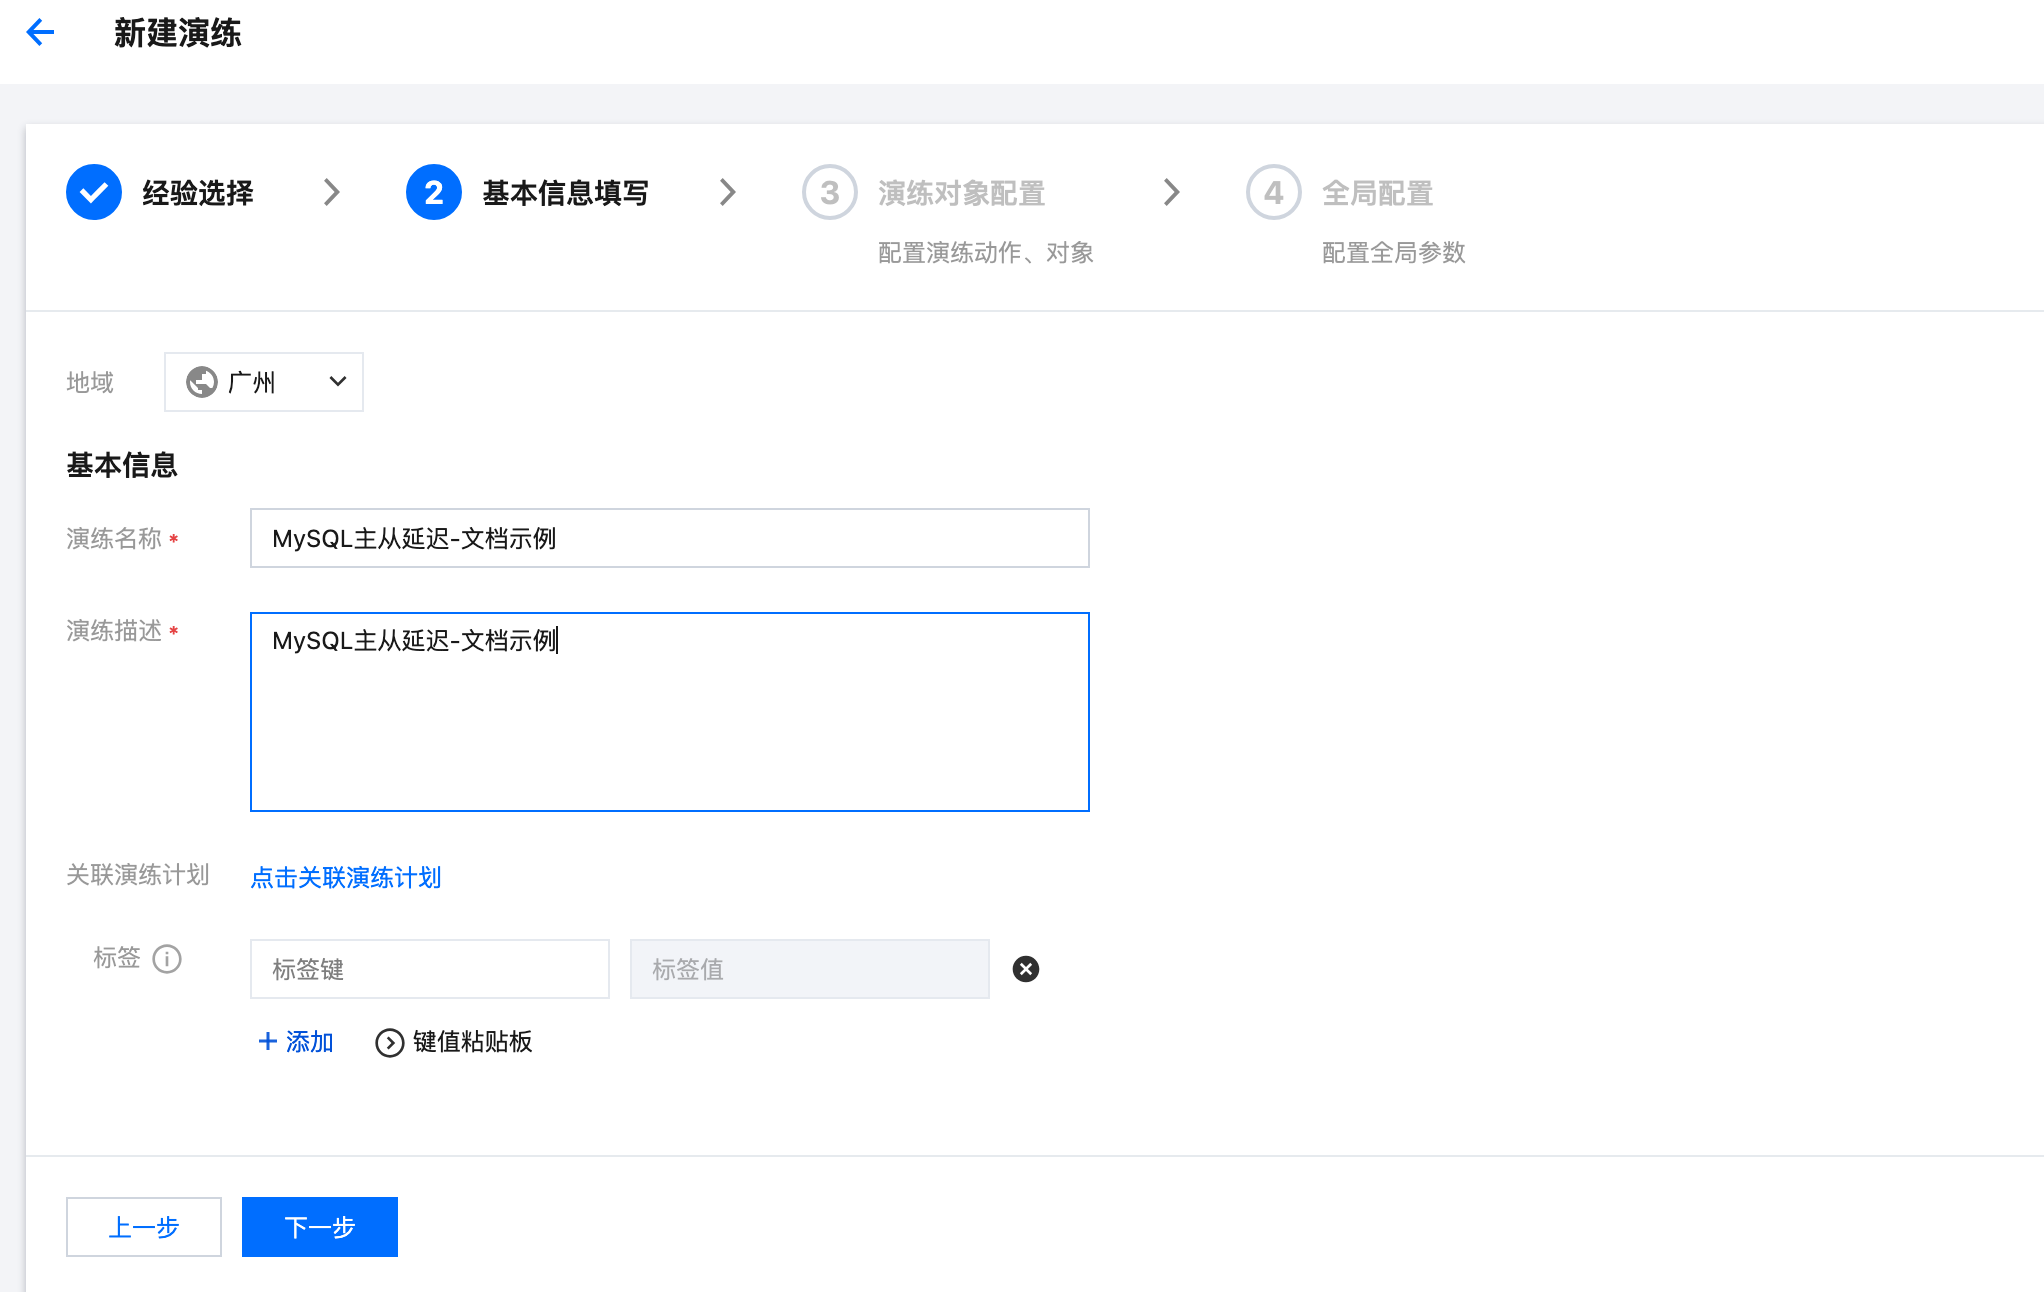Go to previous step with 上一步

coord(144,1227)
